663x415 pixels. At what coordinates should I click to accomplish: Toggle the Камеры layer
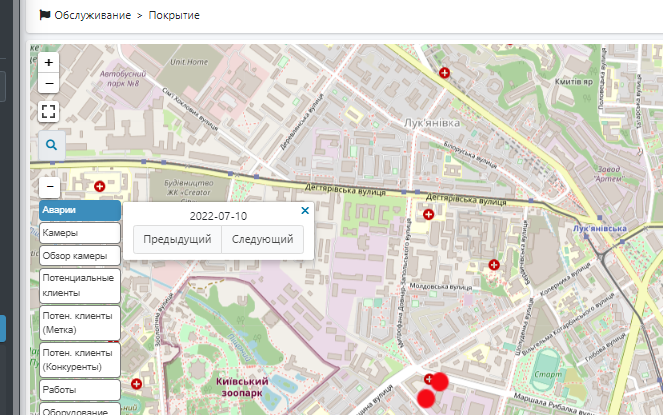pyautogui.click(x=80, y=233)
